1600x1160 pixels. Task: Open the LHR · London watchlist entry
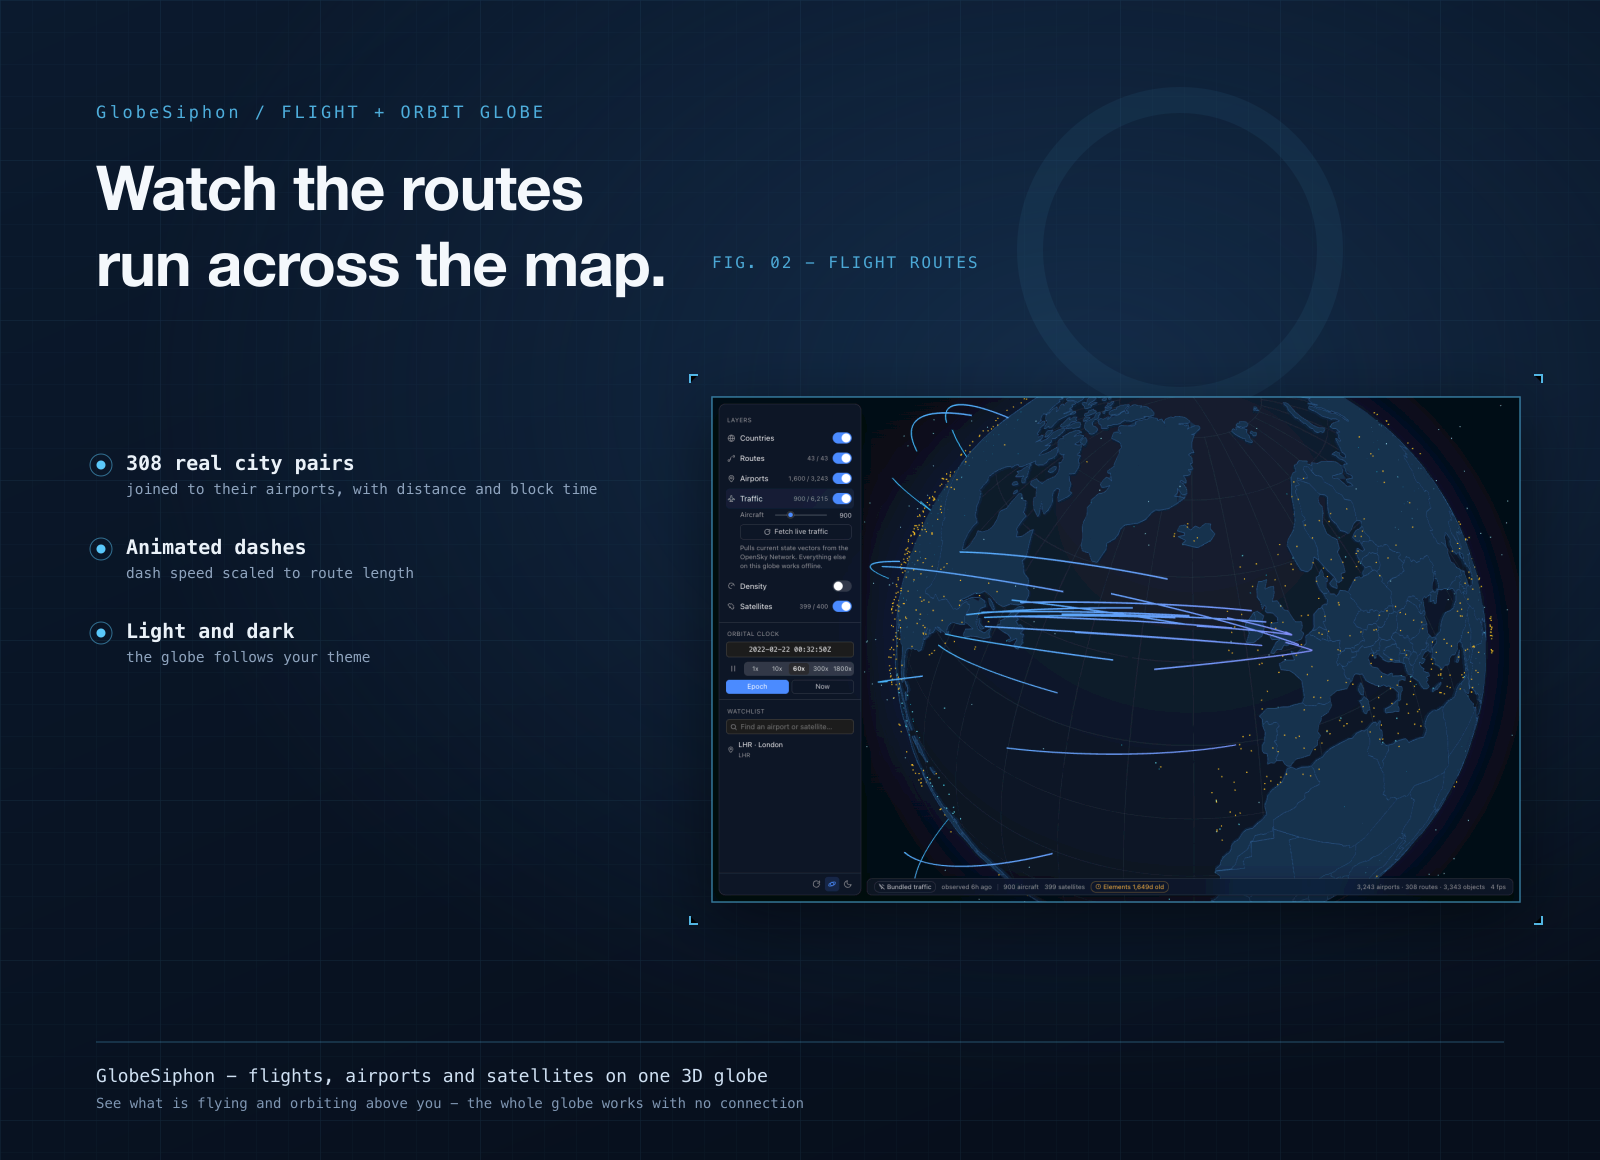(x=790, y=749)
